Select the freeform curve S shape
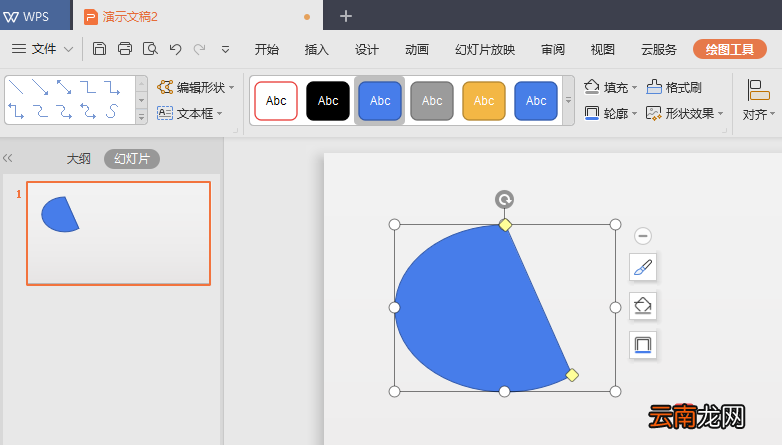Image resolution: width=782 pixels, height=445 pixels. [112, 111]
